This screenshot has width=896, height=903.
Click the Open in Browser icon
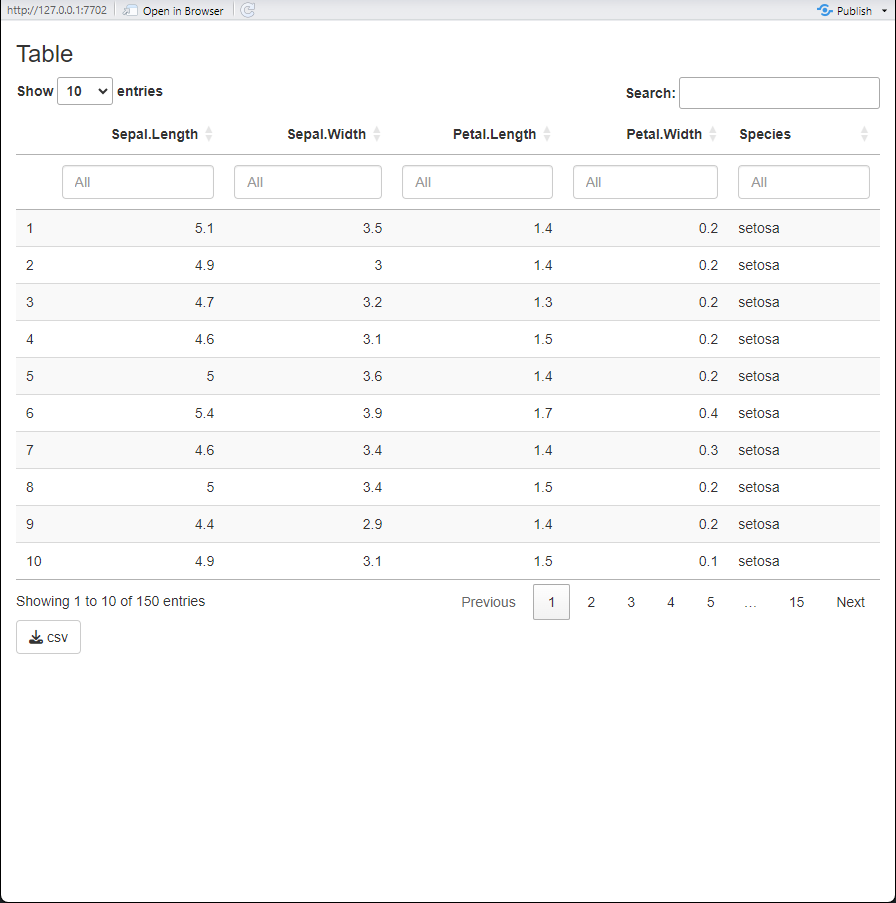(130, 10)
